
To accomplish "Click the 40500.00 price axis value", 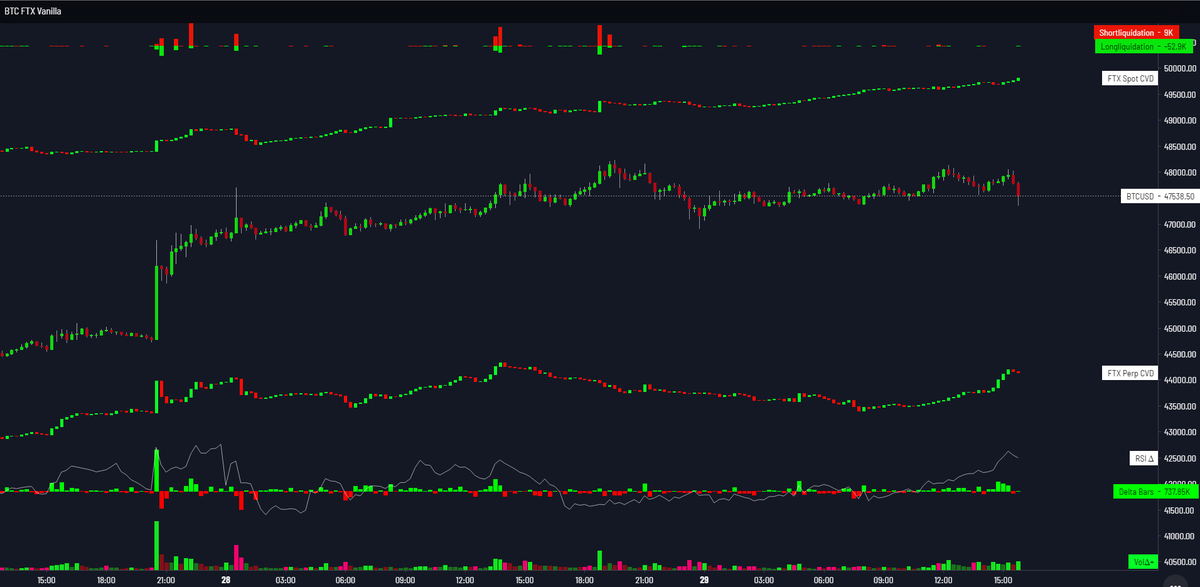I will point(1179,562).
